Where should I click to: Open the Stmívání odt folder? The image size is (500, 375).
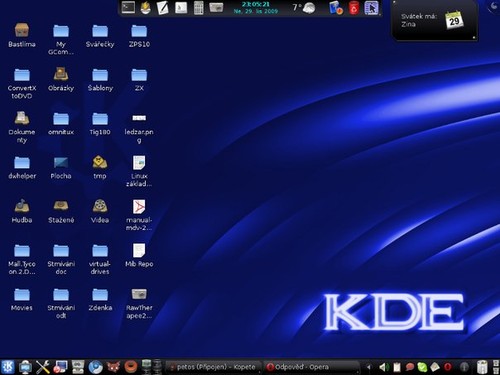(x=61, y=303)
